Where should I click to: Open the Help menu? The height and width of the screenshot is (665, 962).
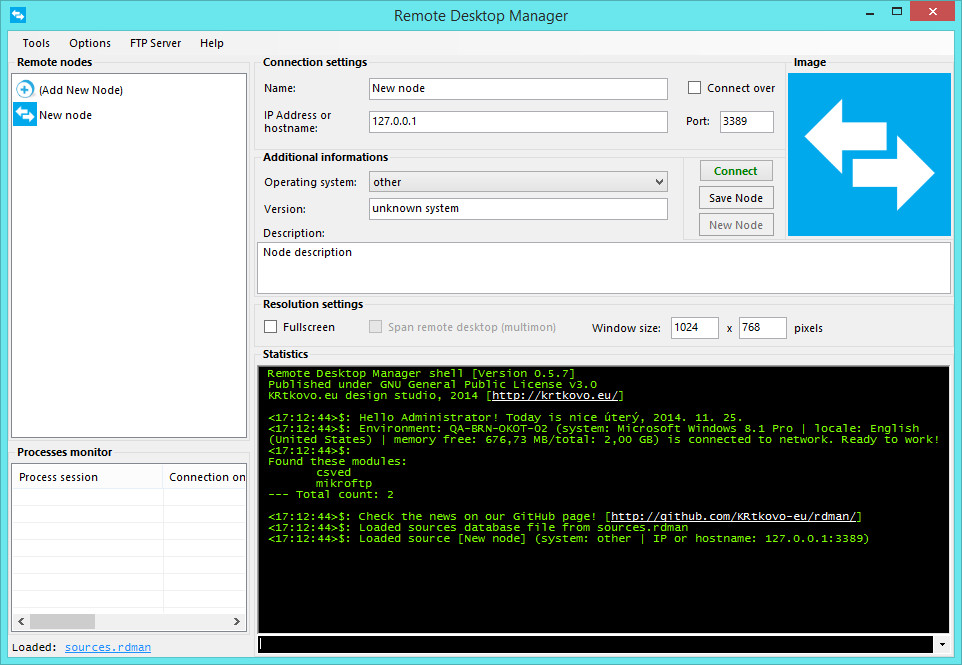[x=212, y=43]
